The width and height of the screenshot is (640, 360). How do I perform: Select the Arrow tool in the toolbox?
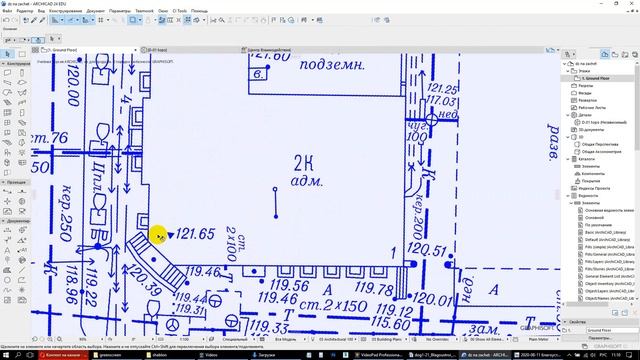coord(7,54)
